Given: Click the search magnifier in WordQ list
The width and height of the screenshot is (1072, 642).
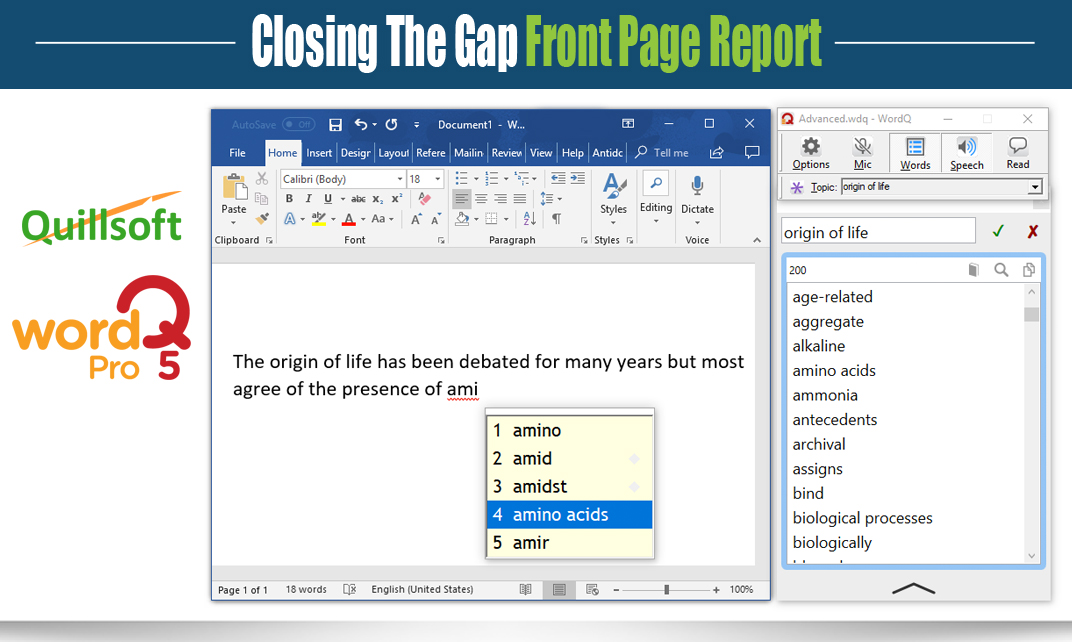Looking at the screenshot, I should point(1001,270).
